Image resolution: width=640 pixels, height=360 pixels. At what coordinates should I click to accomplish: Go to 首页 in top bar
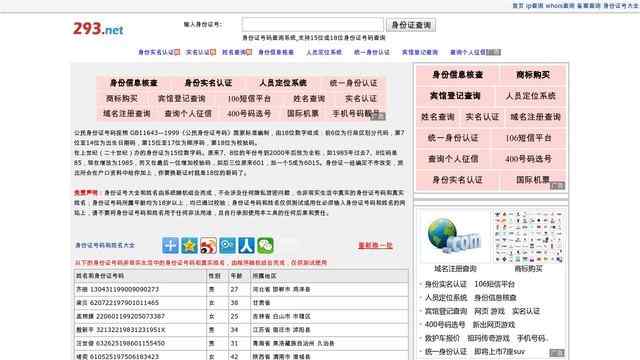518,6
